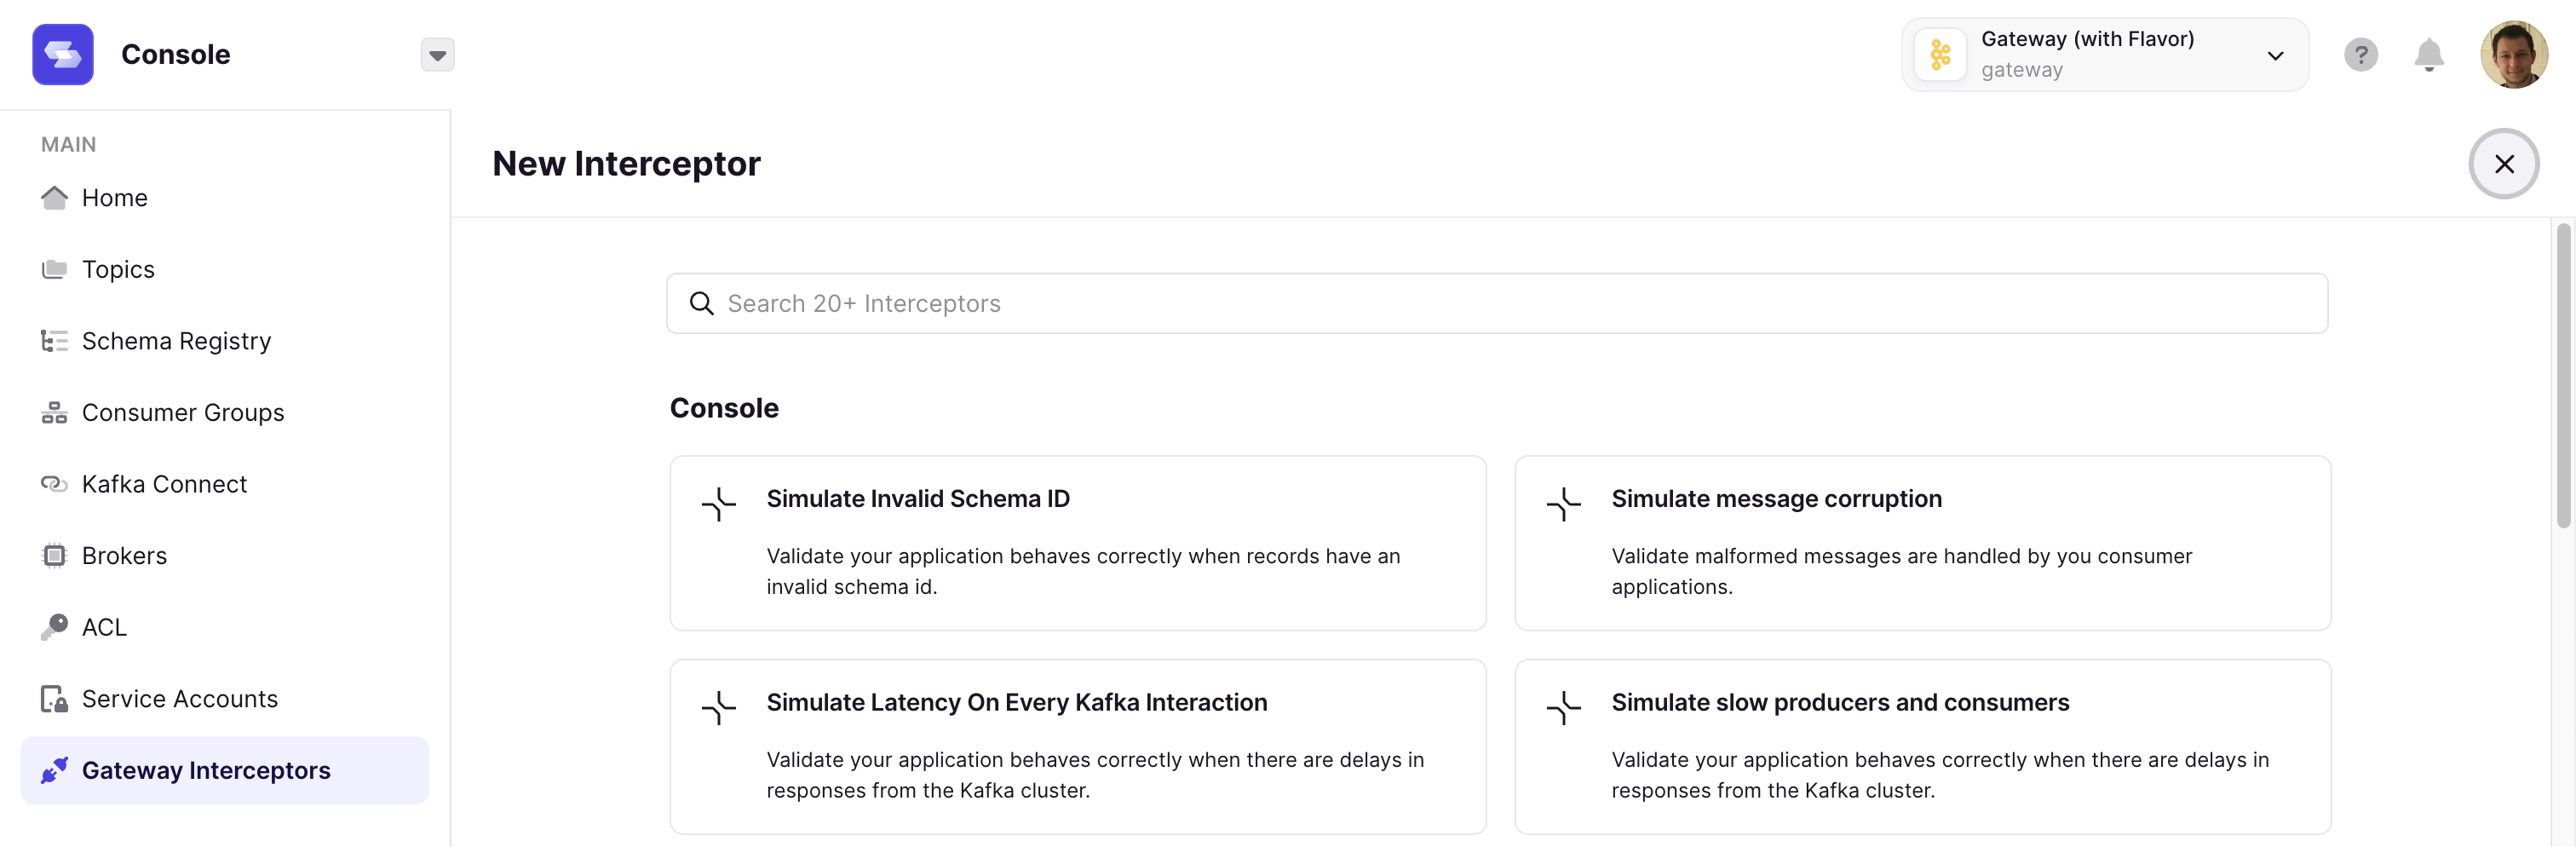Screen dimensions: 2576x847
Task: Expand the Console product switcher dropdown
Action: click(437, 55)
